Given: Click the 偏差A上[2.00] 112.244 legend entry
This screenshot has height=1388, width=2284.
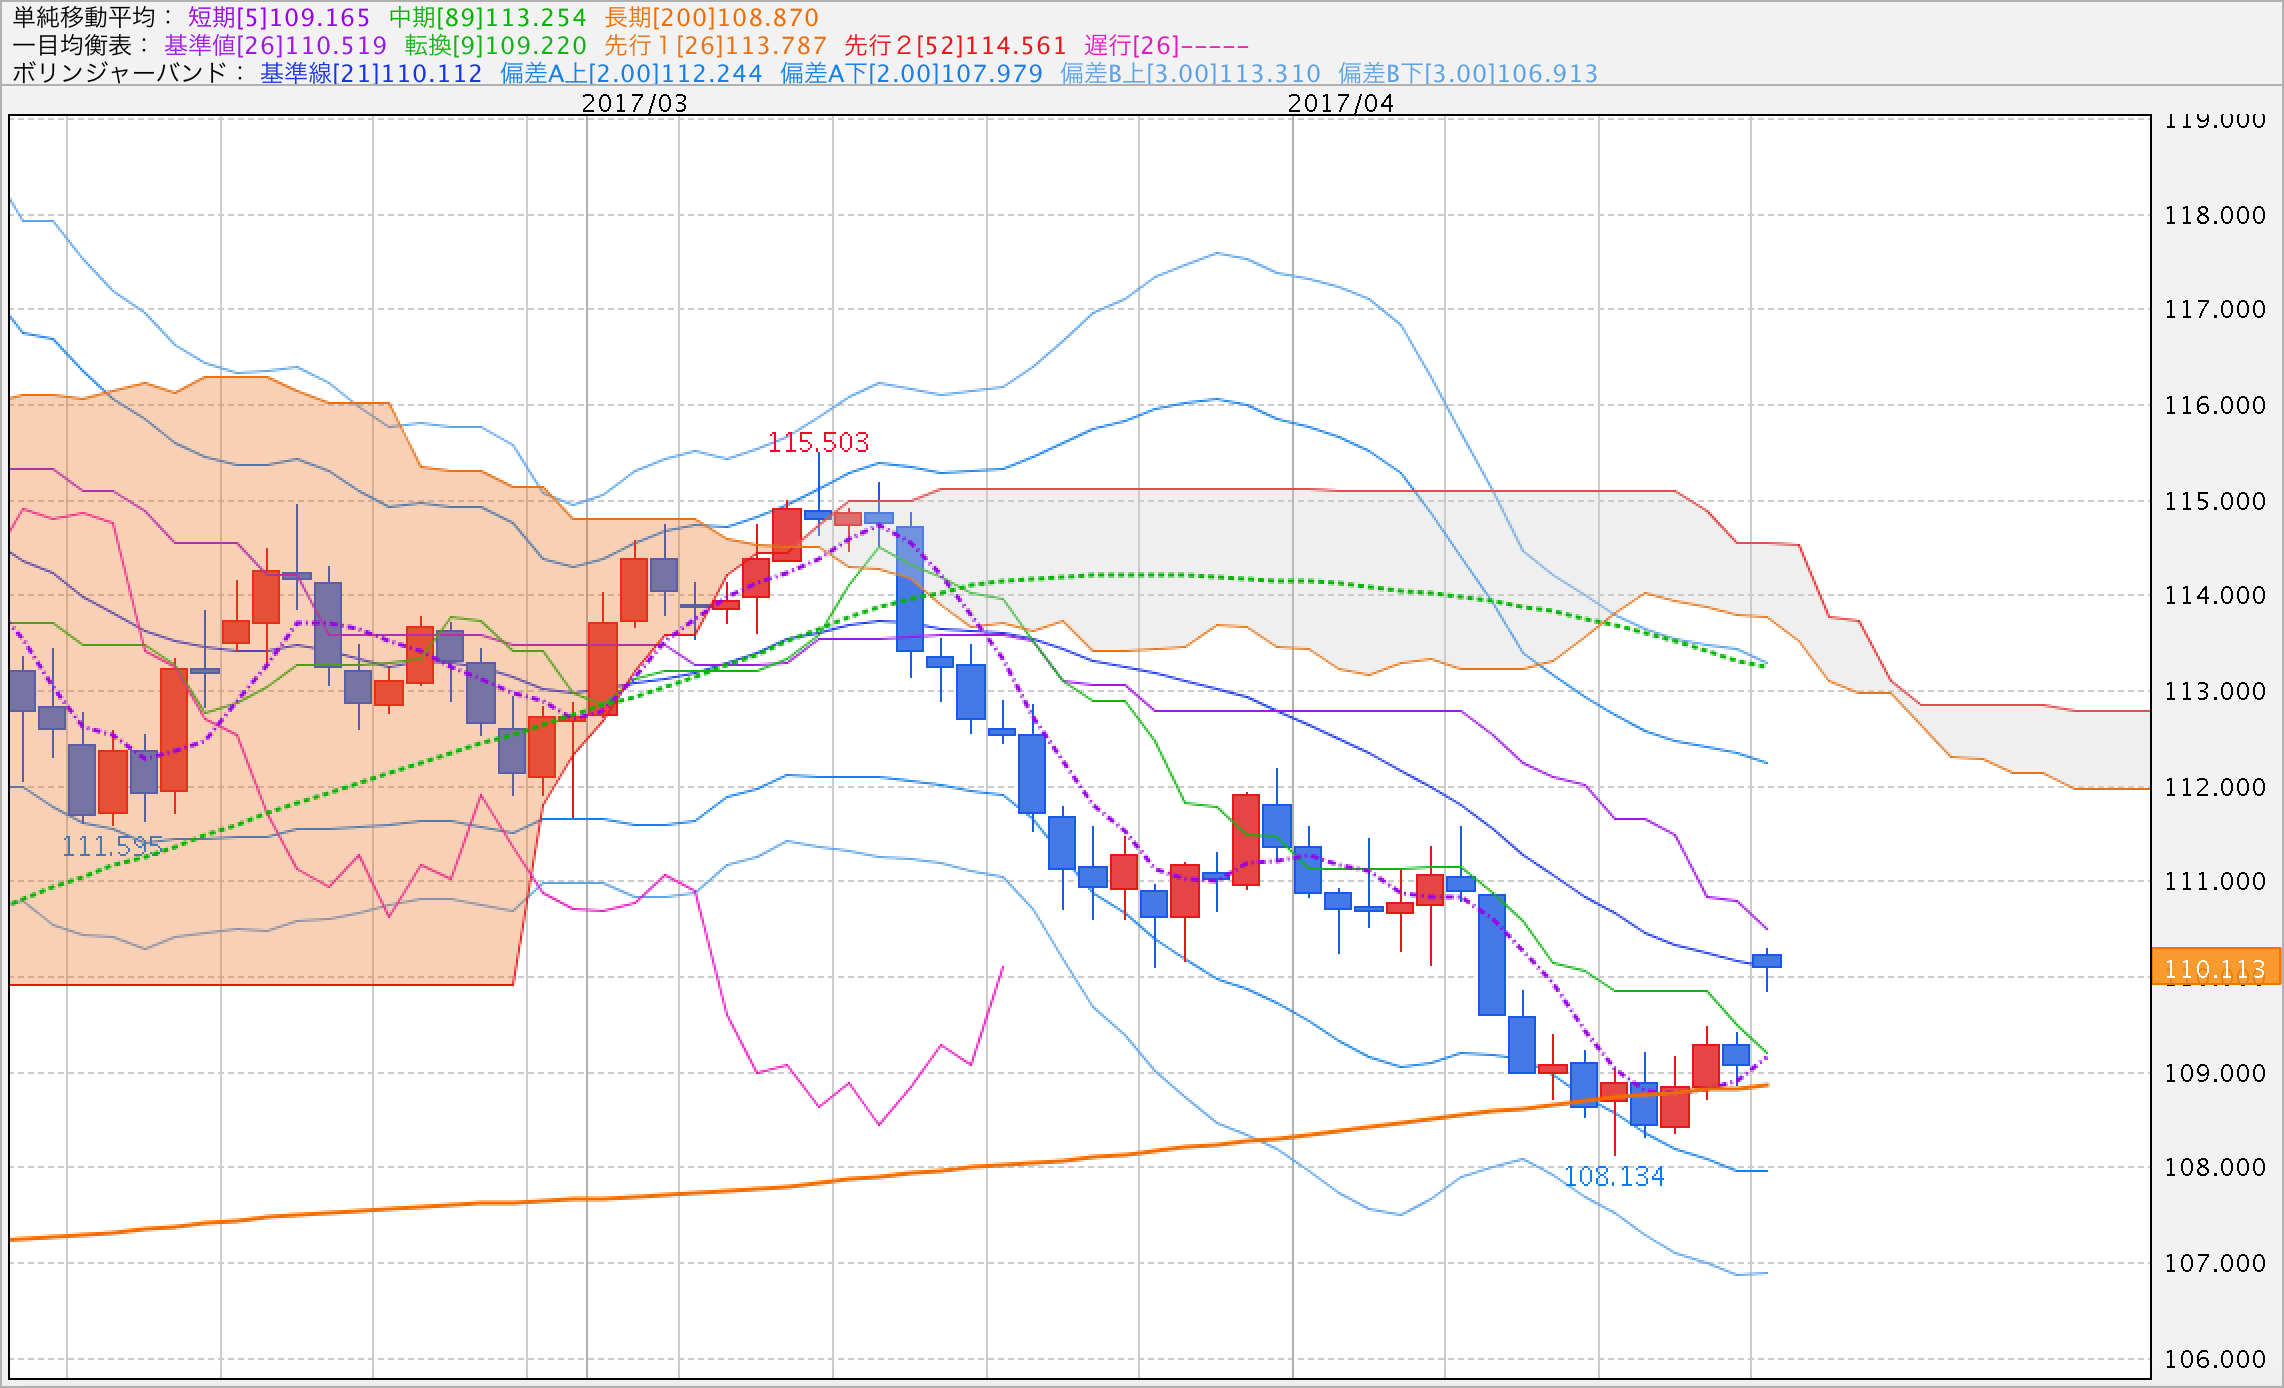Looking at the screenshot, I should pos(631,74).
